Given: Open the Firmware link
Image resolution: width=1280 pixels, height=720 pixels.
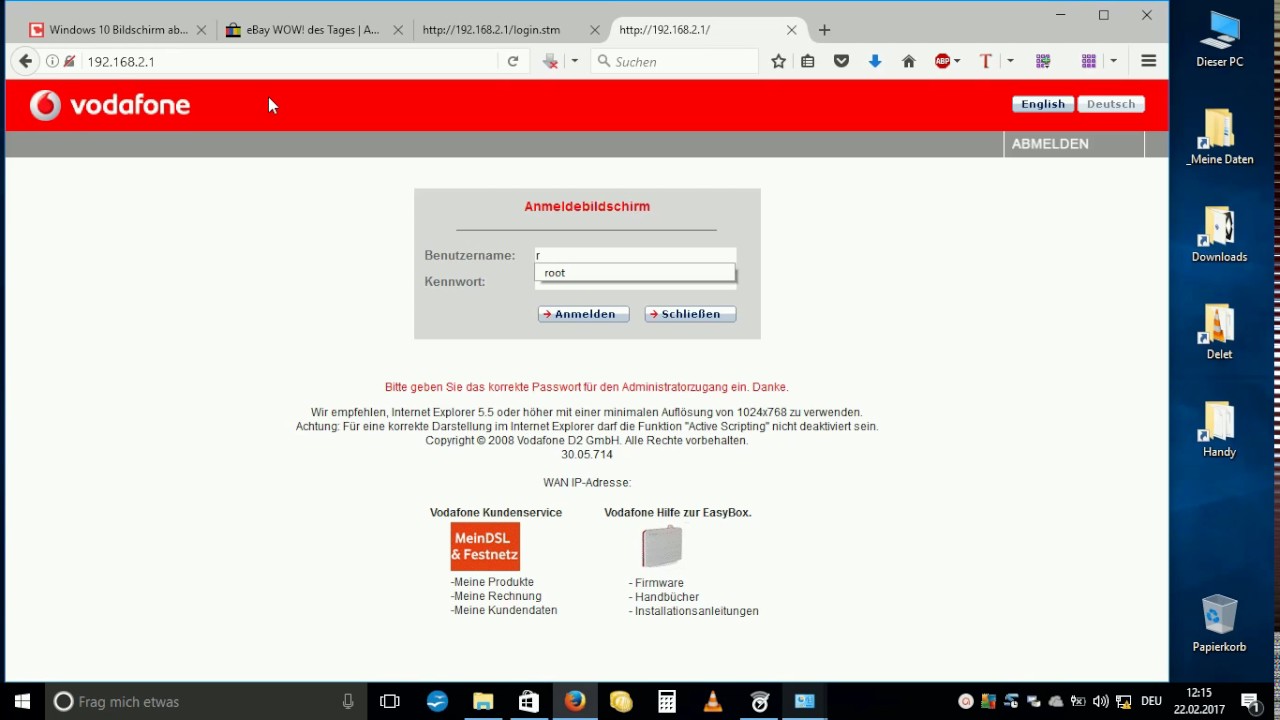Looking at the screenshot, I should (659, 583).
